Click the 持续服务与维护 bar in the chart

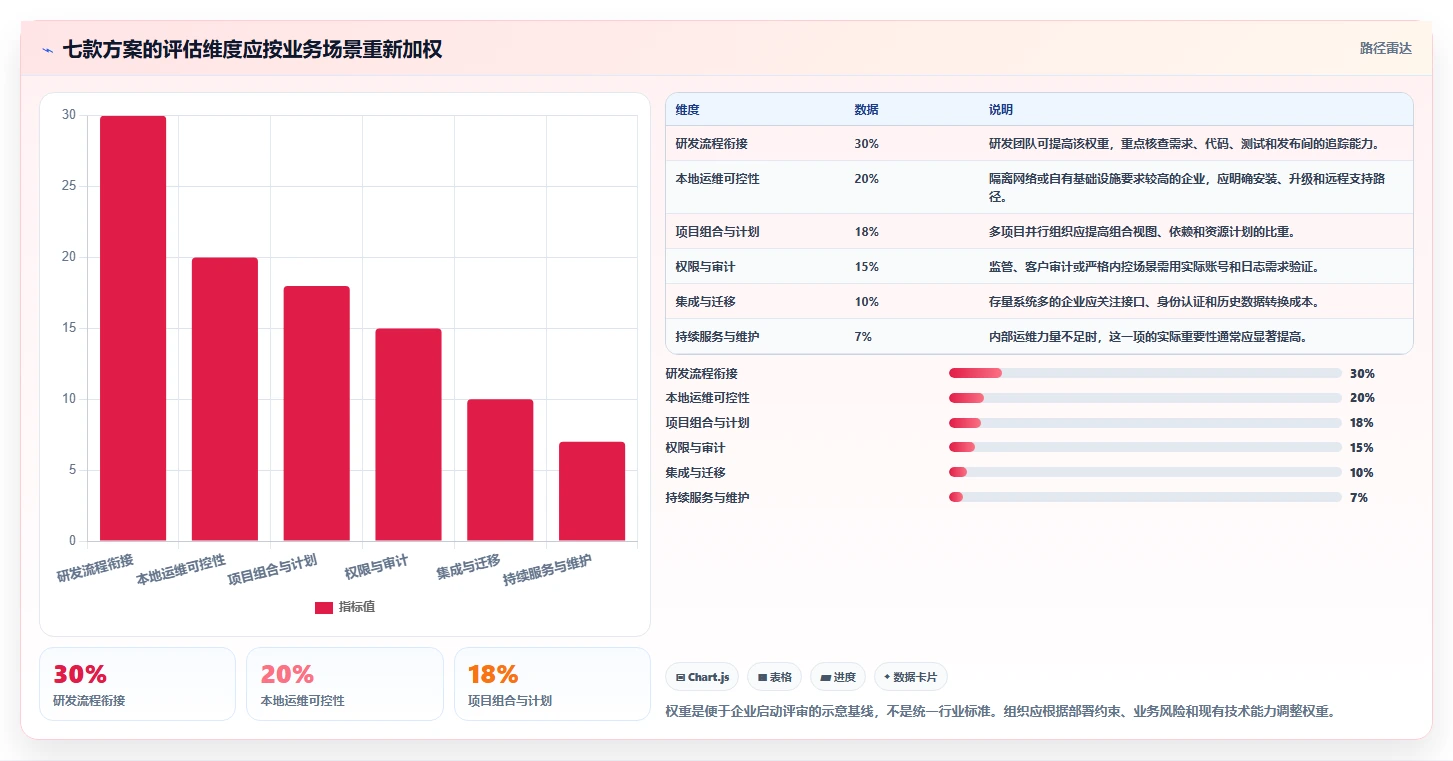pos(592,491)
